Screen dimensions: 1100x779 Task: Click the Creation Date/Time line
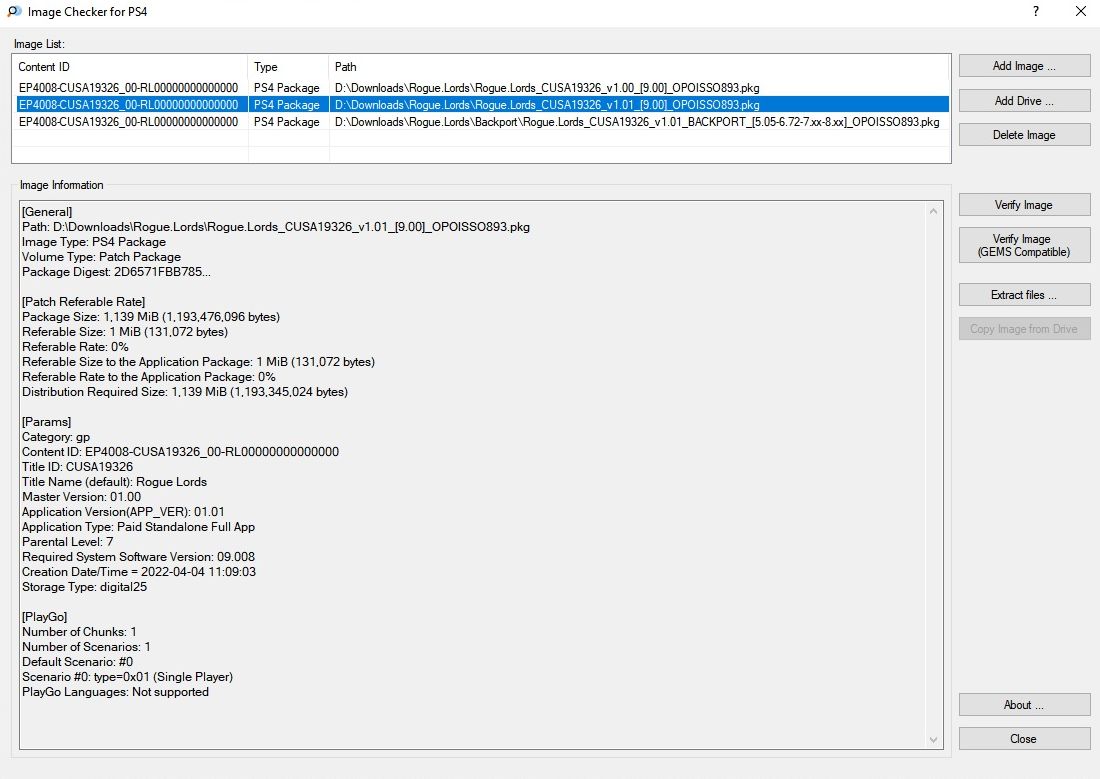pos(139,572)
